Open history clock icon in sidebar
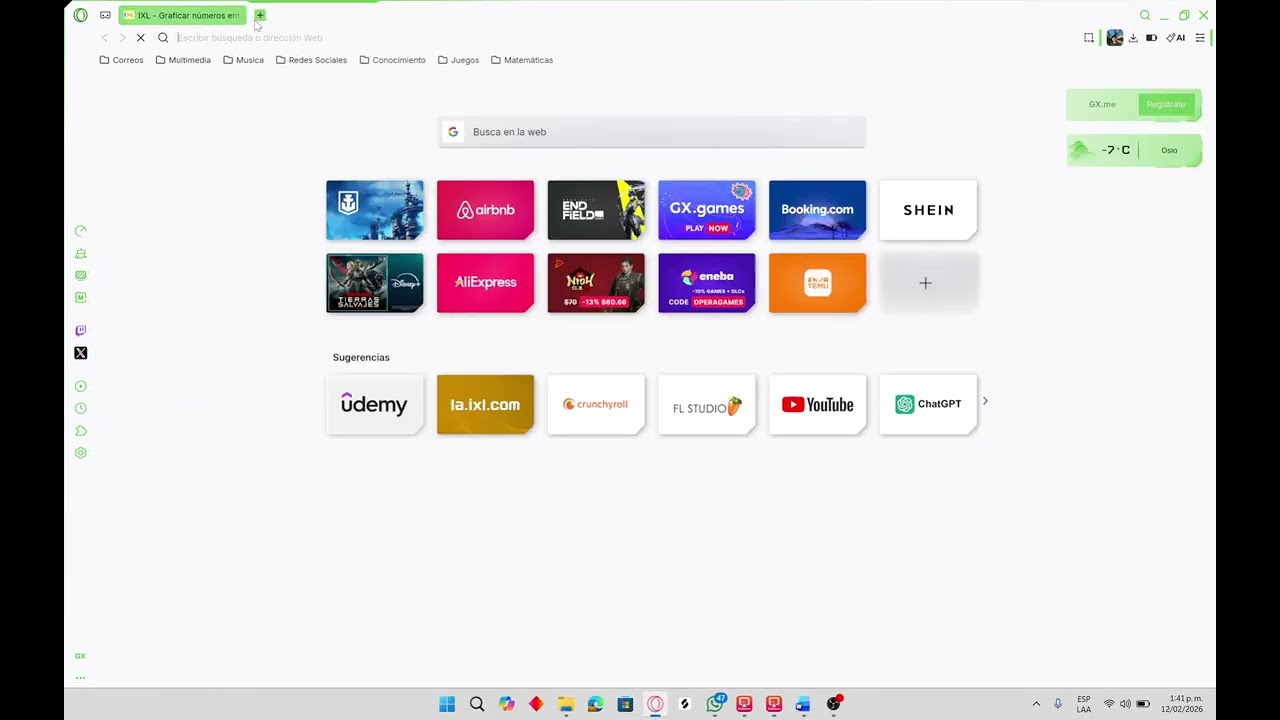The image size is (1280, 720). pyautogui.click(x=81, y=408)
